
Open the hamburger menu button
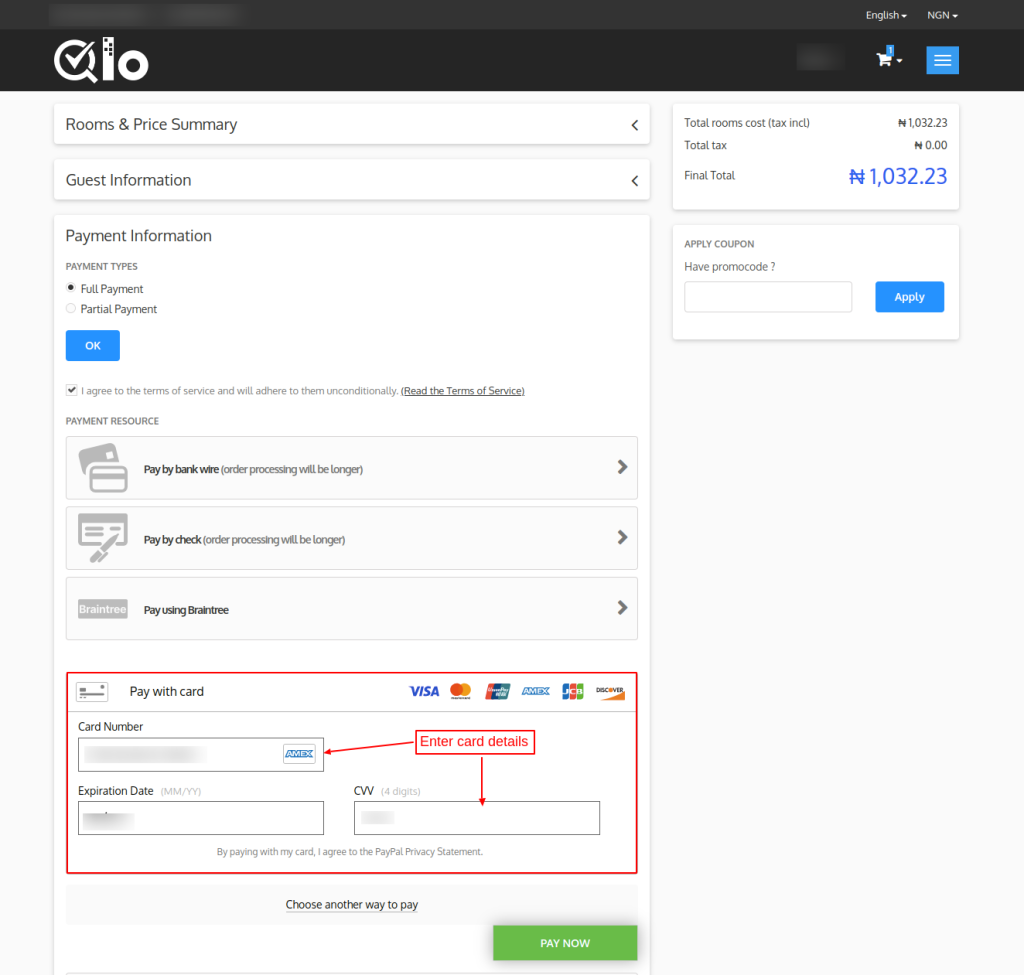pyautogui.click(x=942, y=60)
